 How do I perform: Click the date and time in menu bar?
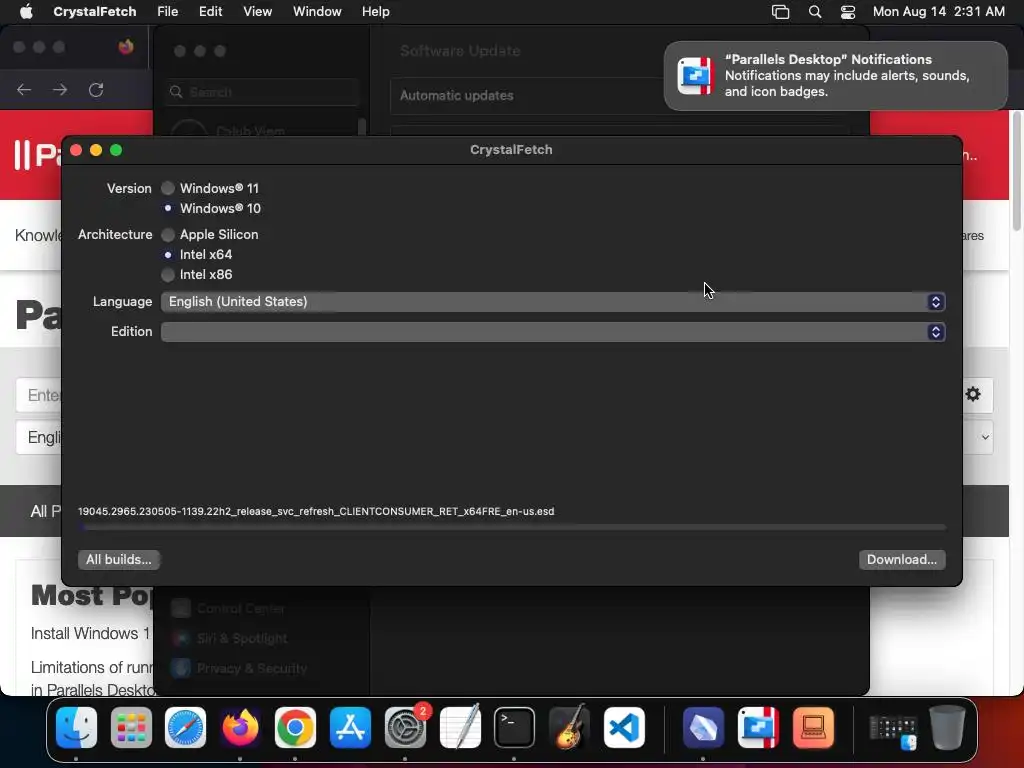point(938,11)
